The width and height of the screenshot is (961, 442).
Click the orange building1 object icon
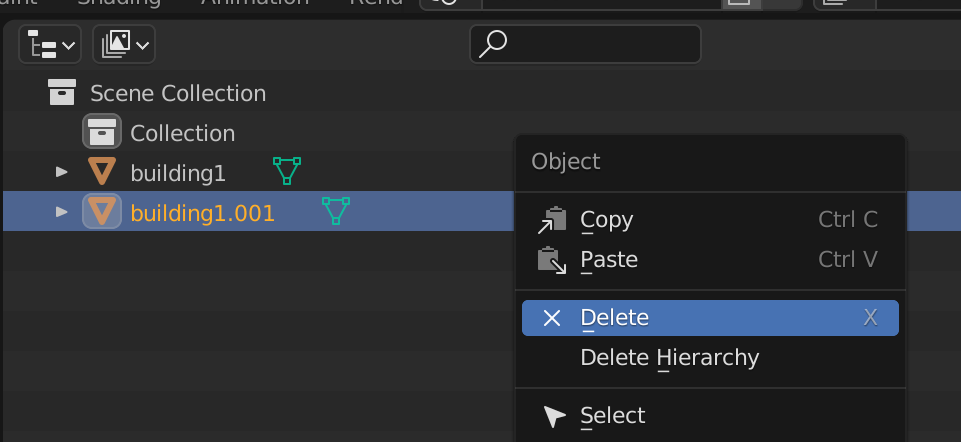click(102, 172)
